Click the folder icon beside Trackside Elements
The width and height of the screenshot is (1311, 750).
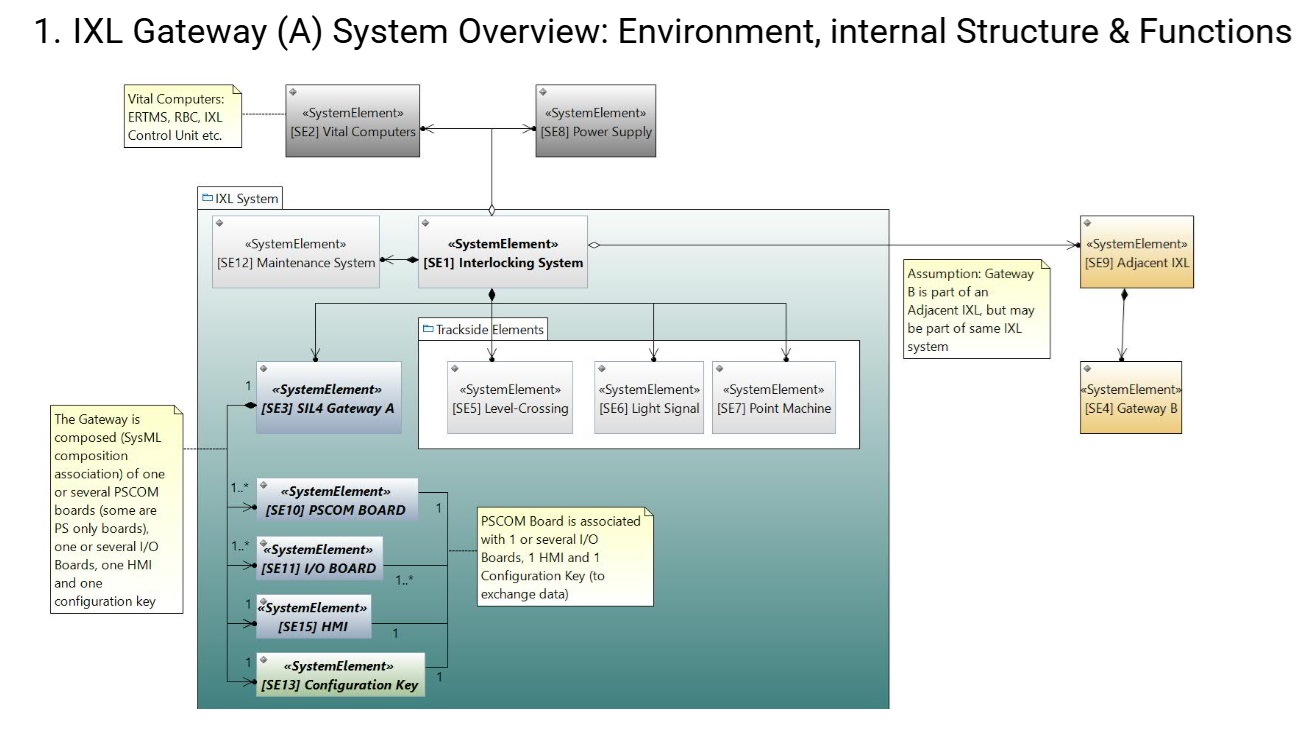pyautogui.click(x=428, y=329)
